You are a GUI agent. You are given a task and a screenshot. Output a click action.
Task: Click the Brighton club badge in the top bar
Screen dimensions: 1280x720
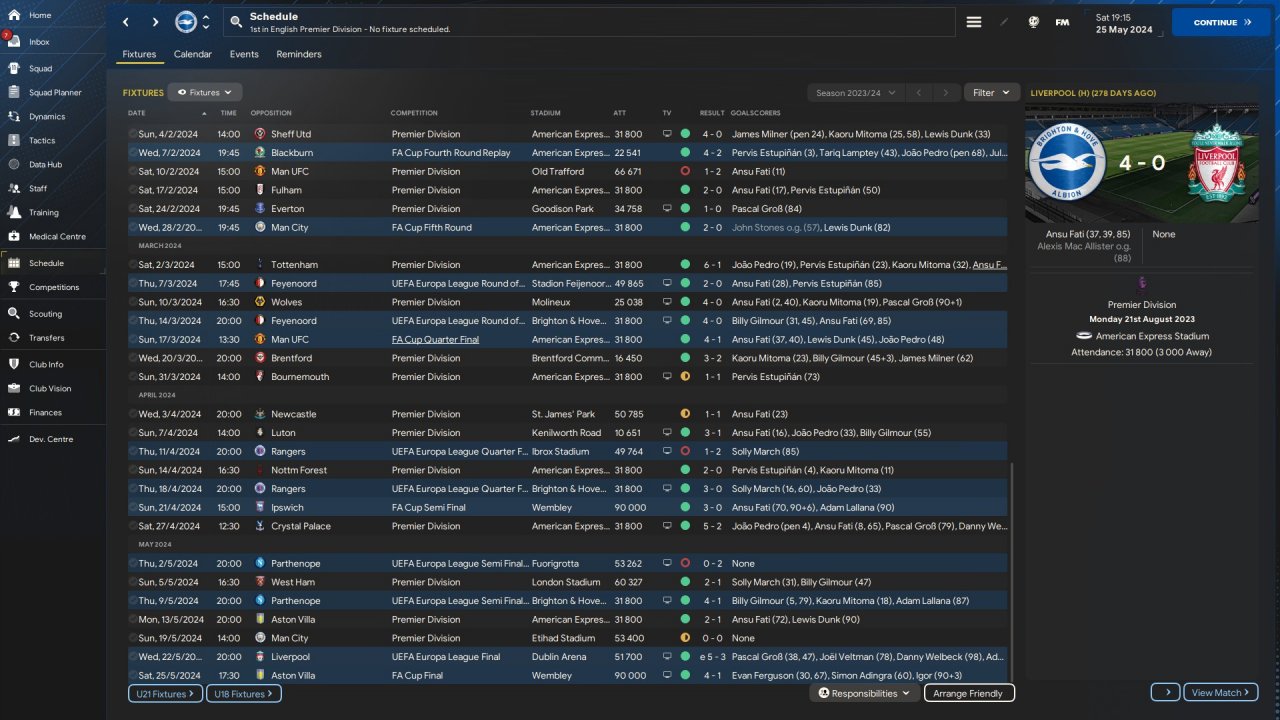(186, 22)
